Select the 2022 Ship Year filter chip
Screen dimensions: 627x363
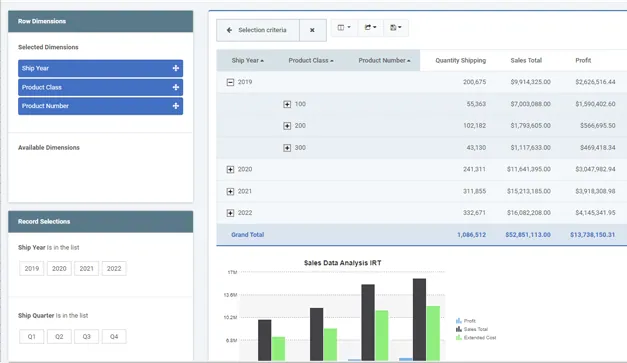[114, 269]
